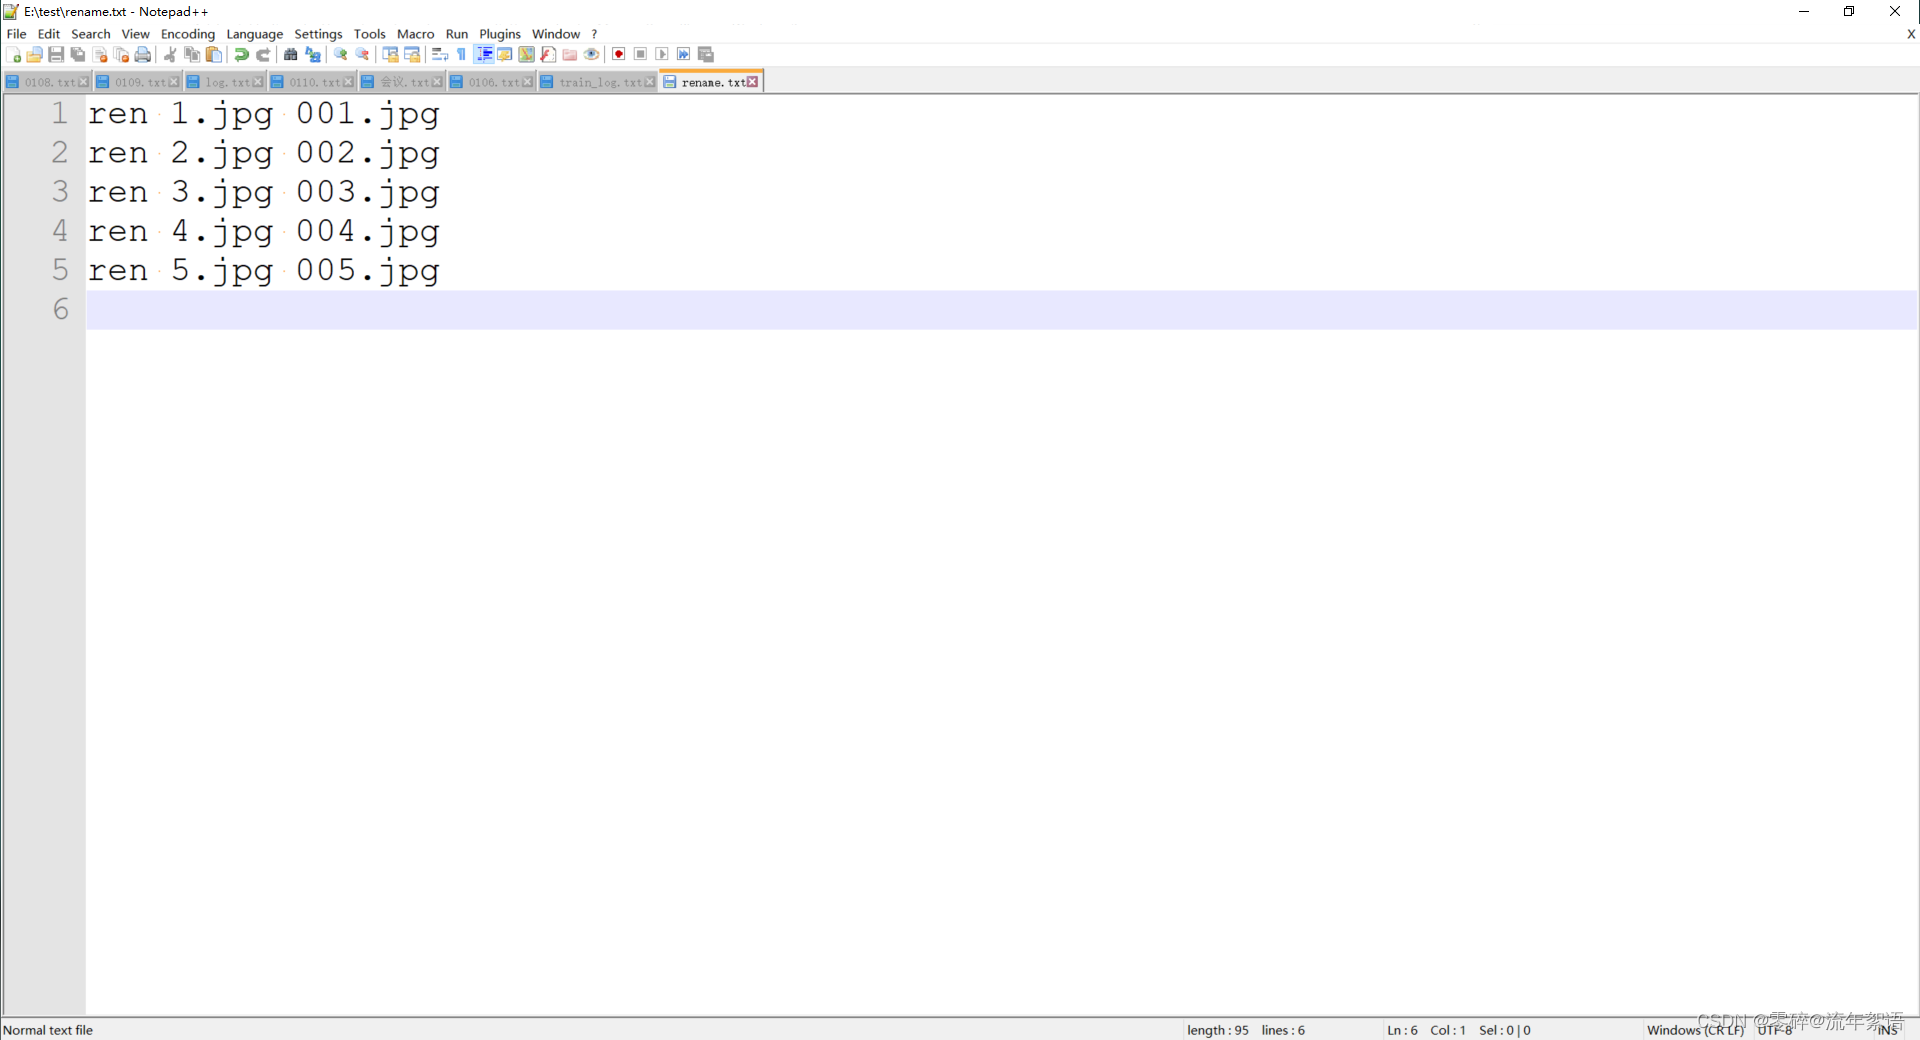Start macro recording red dot icon
This screenshot has height=1040, width=1920.
[619, 55]
